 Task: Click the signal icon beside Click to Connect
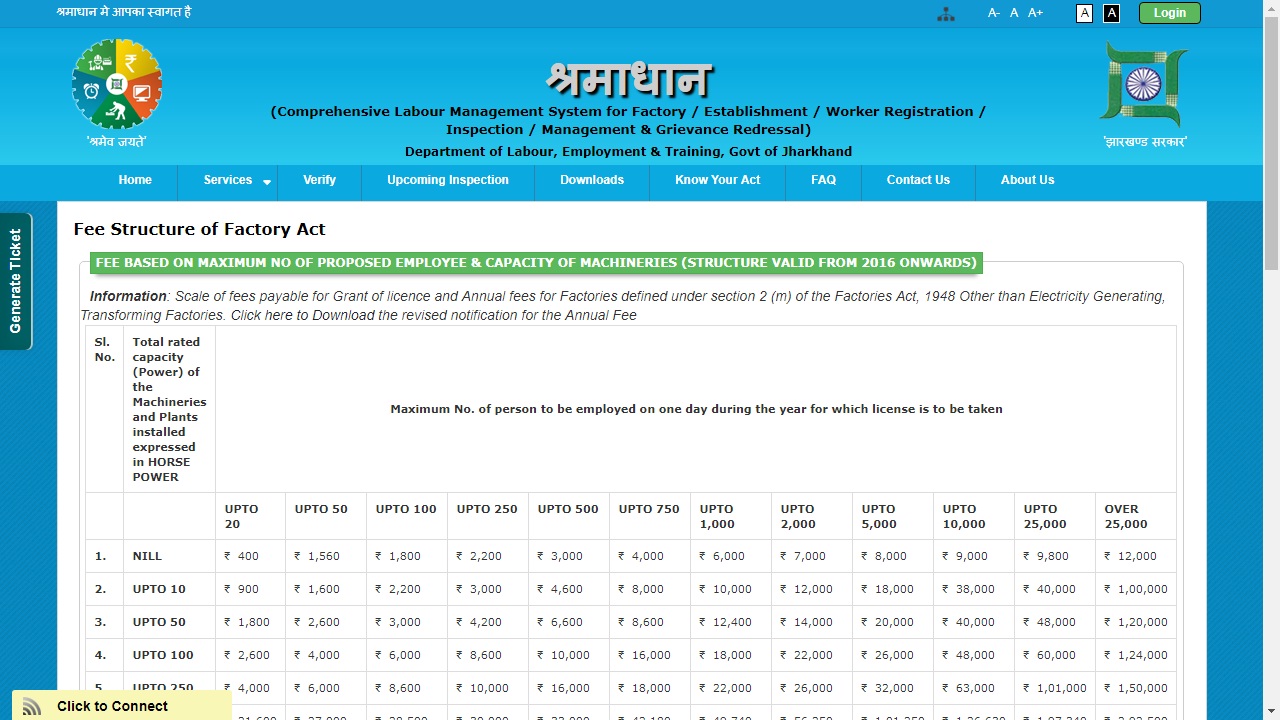[x=31, y=706]
